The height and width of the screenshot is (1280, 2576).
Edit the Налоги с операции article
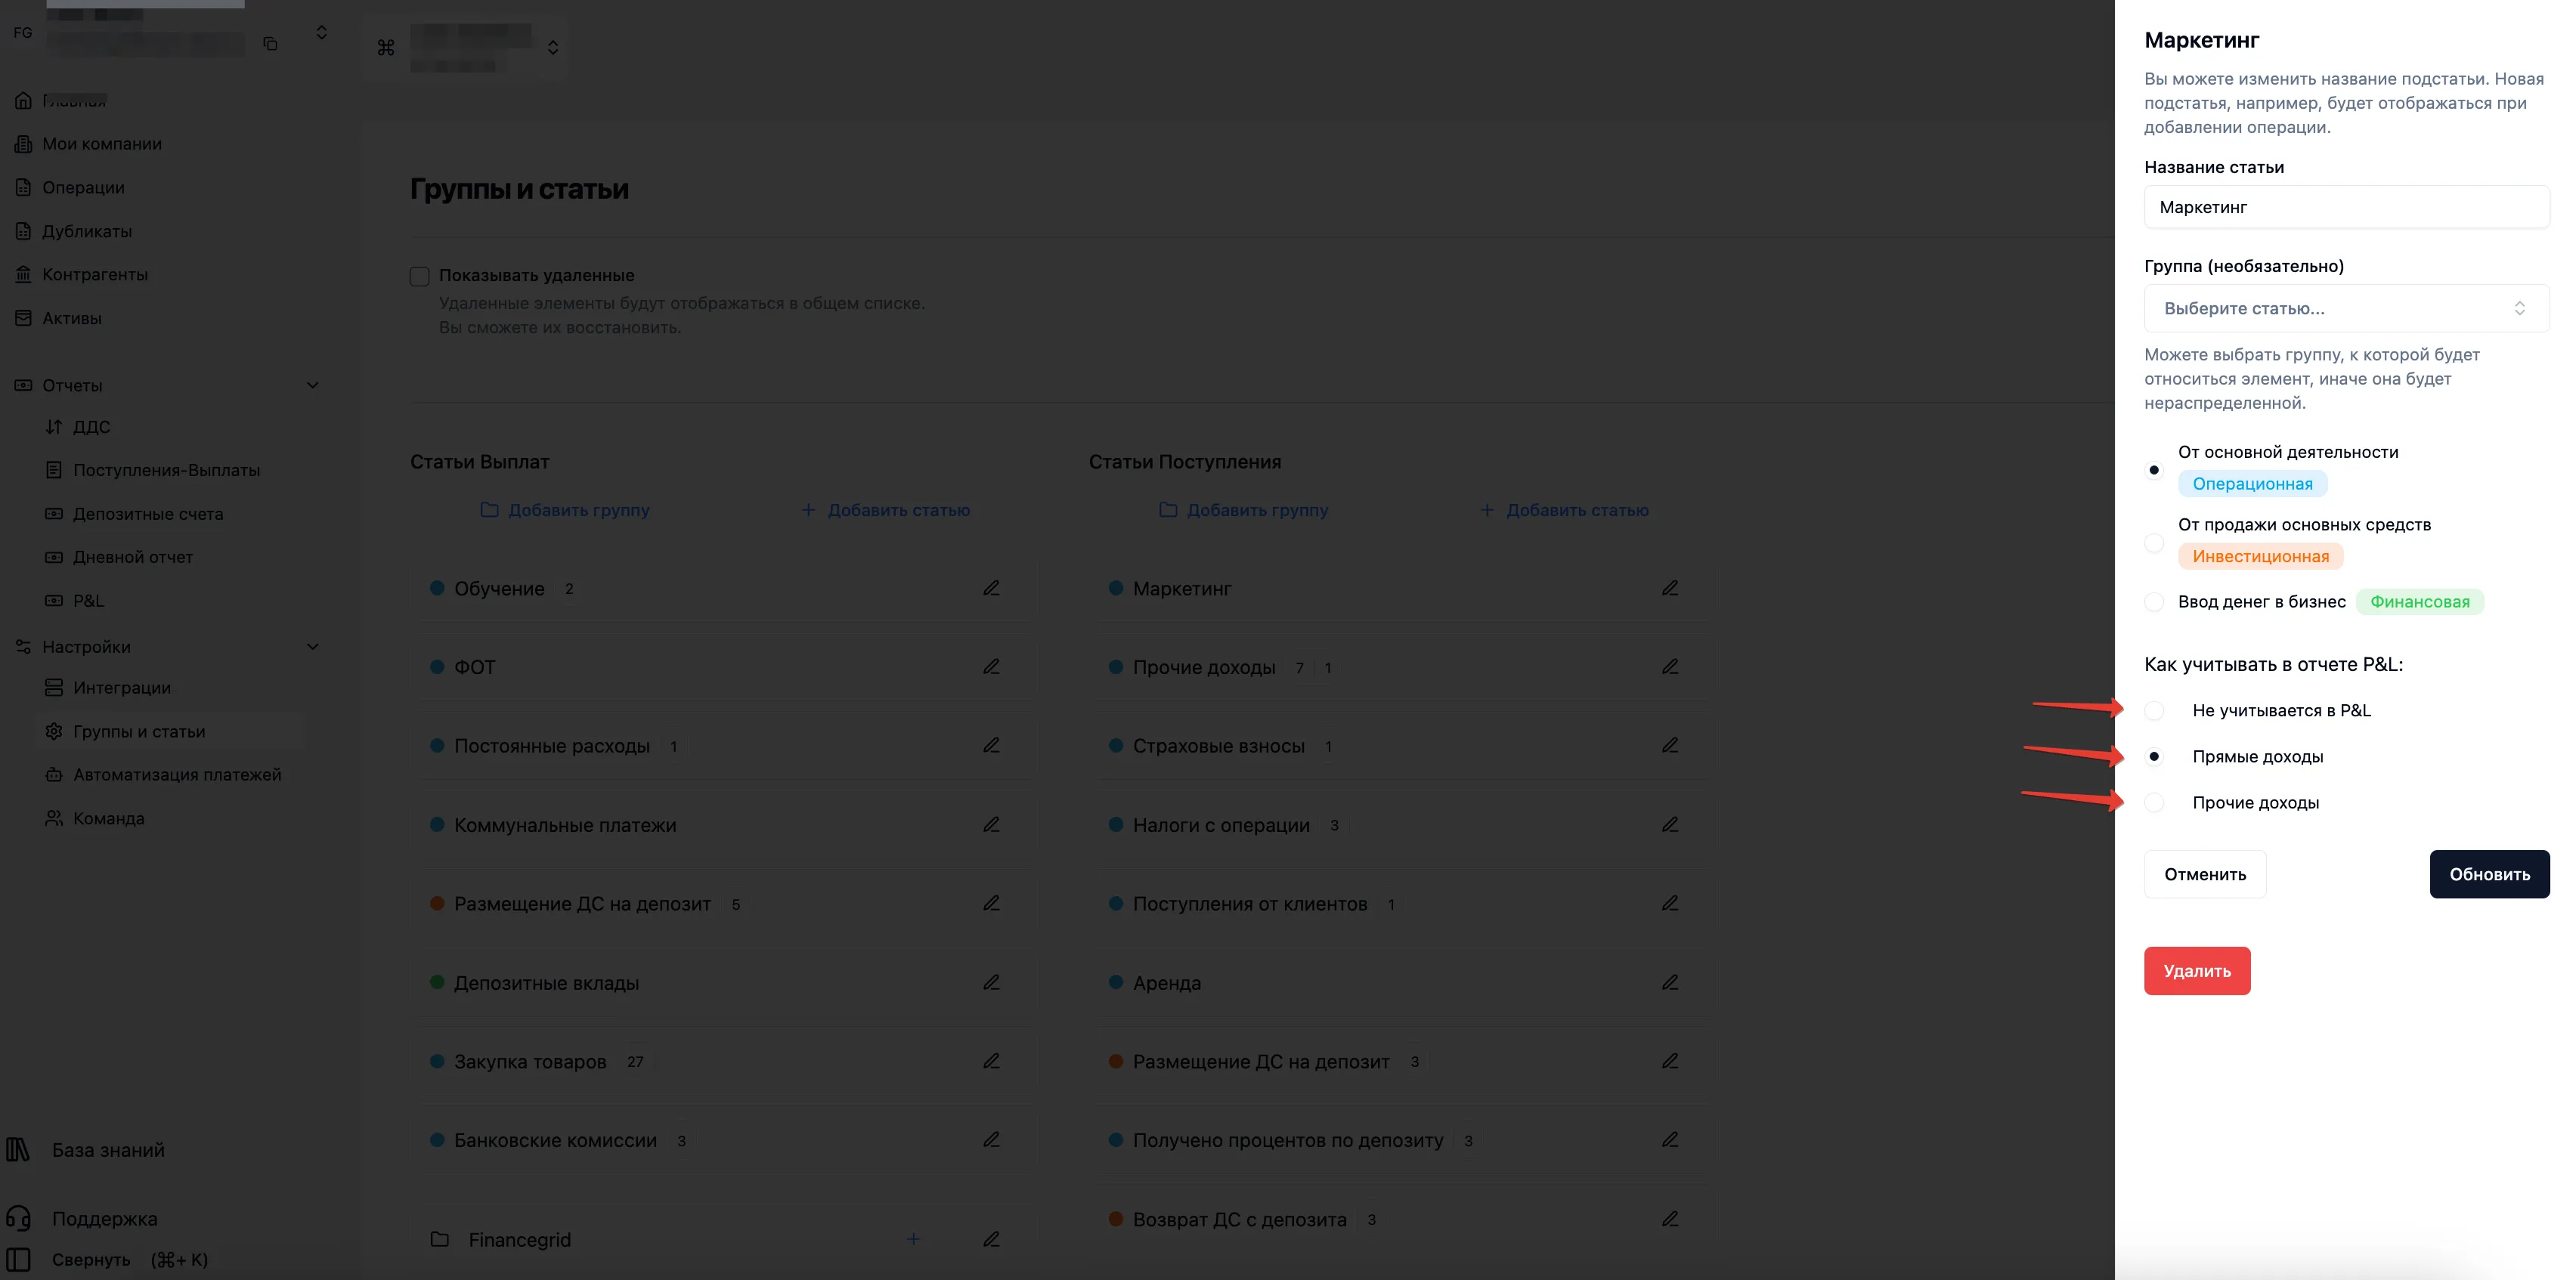(x=1670, y=824)
